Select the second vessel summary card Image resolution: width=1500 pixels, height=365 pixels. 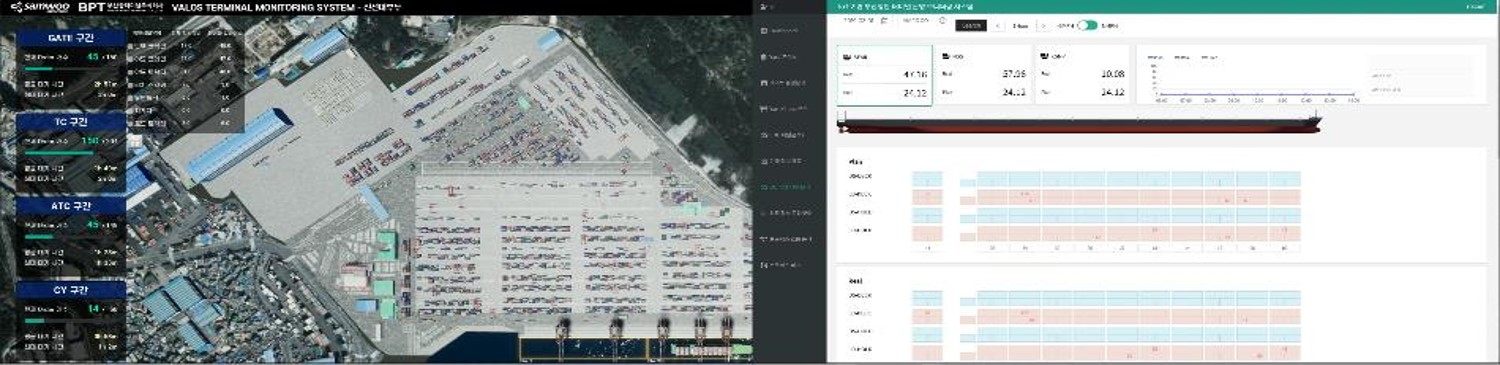coord(984,75)
